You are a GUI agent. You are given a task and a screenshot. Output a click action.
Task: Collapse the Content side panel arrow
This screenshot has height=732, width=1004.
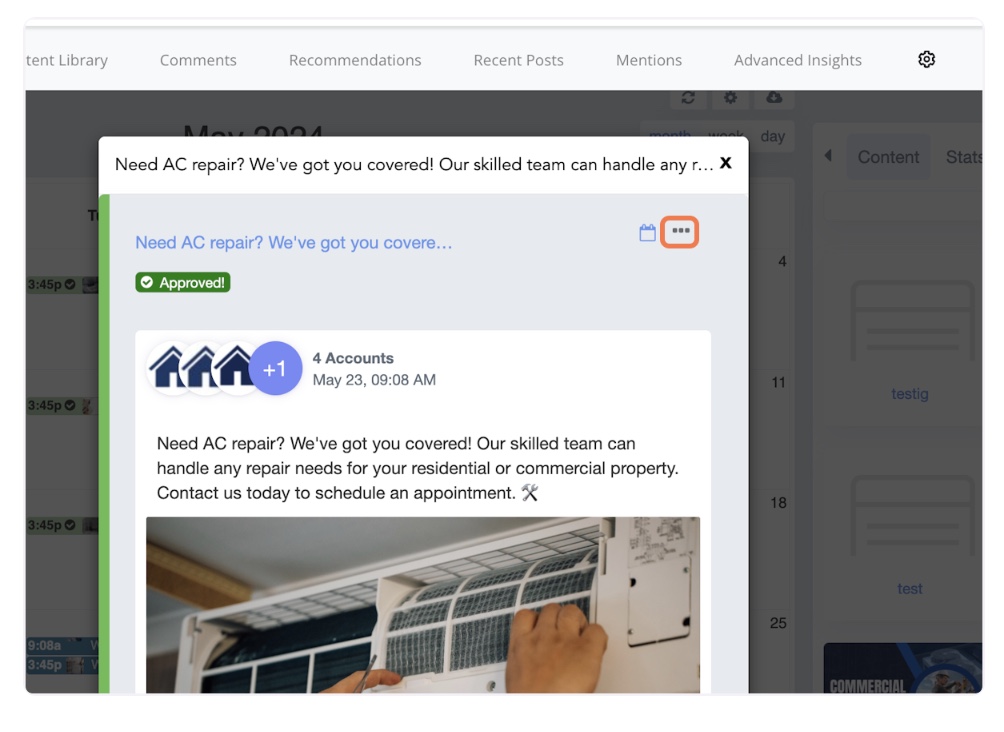click(828, 156)
